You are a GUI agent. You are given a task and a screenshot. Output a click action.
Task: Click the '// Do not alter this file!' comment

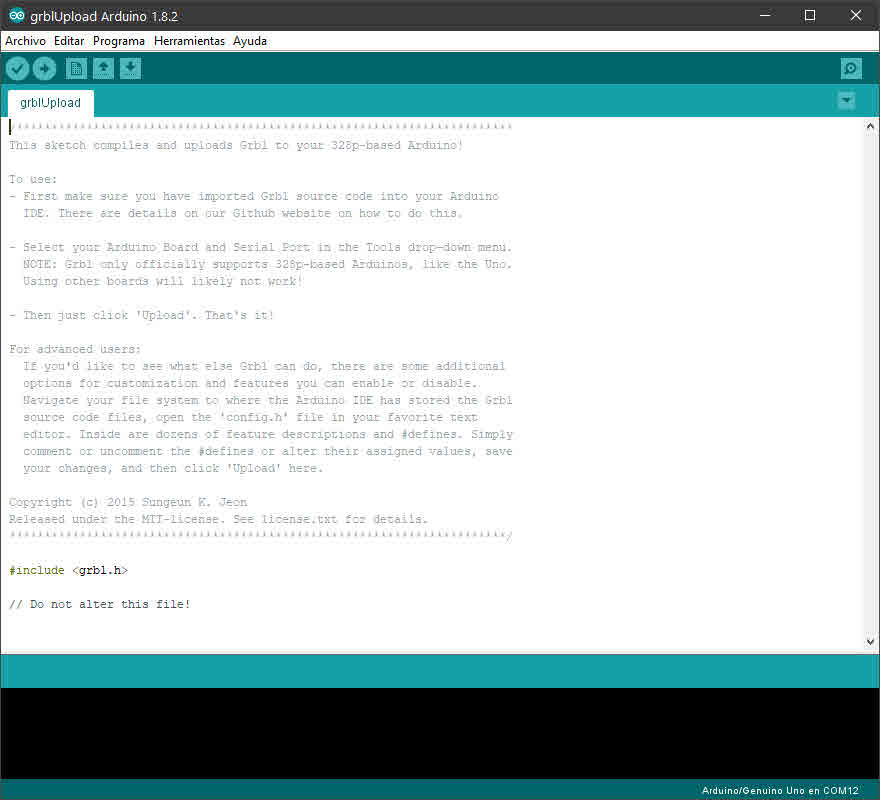point(100,605)
